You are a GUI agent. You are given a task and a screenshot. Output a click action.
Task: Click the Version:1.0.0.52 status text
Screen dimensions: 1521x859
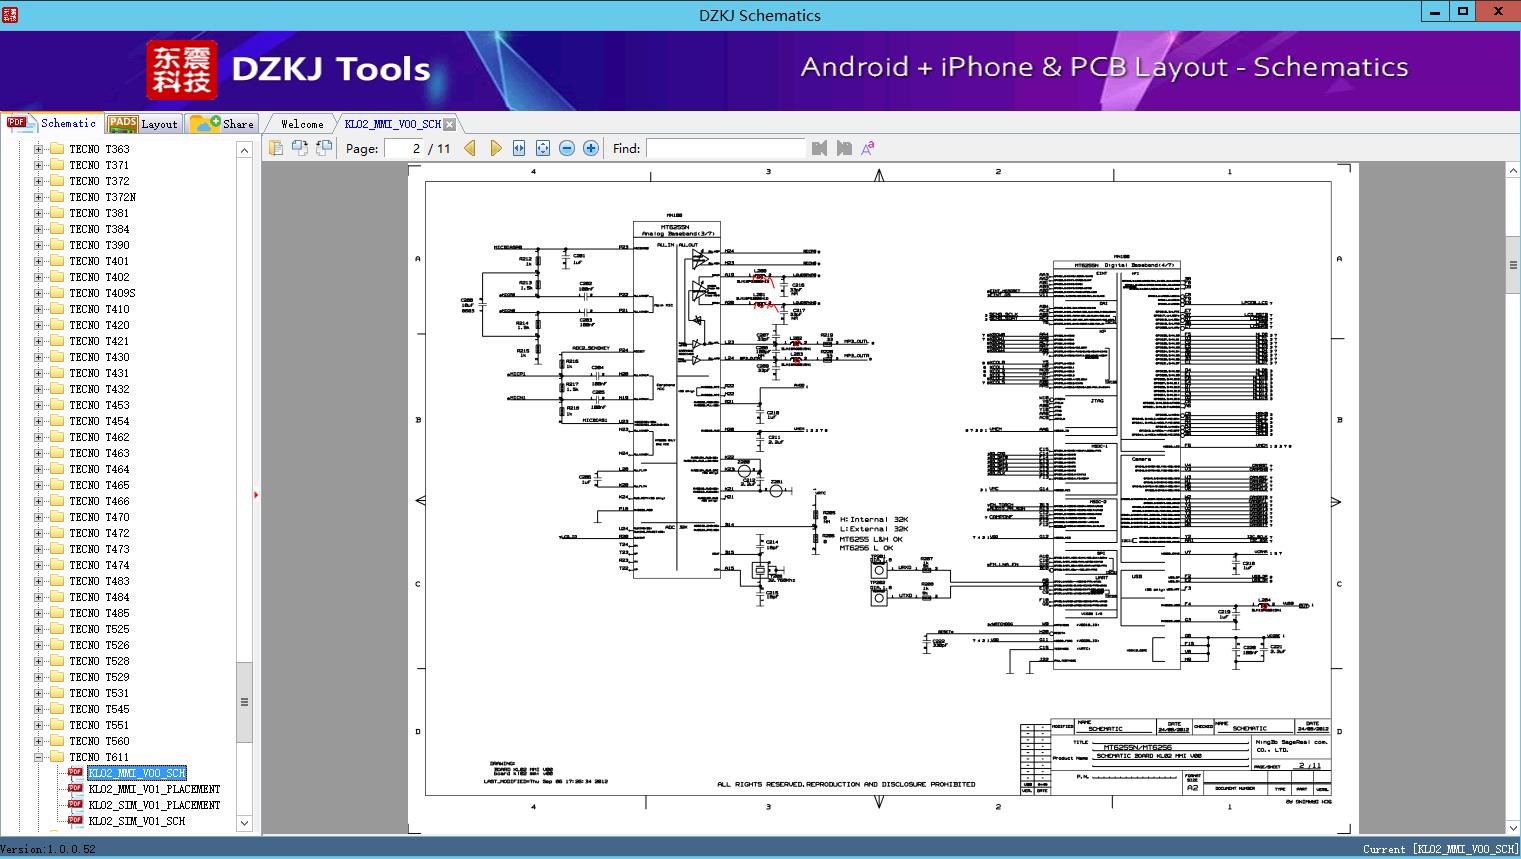(x=49, y=849)
